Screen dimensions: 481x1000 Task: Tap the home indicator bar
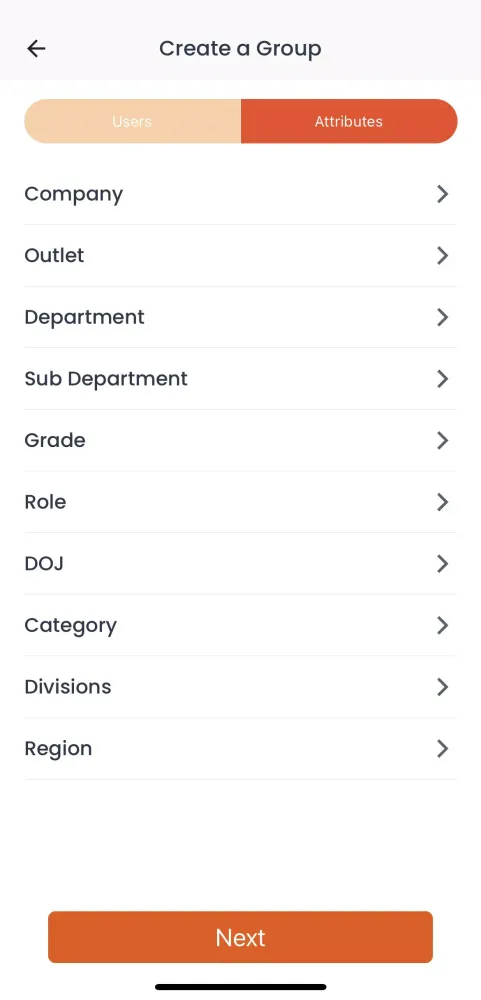pyautogui.click(x=240, y=987)
